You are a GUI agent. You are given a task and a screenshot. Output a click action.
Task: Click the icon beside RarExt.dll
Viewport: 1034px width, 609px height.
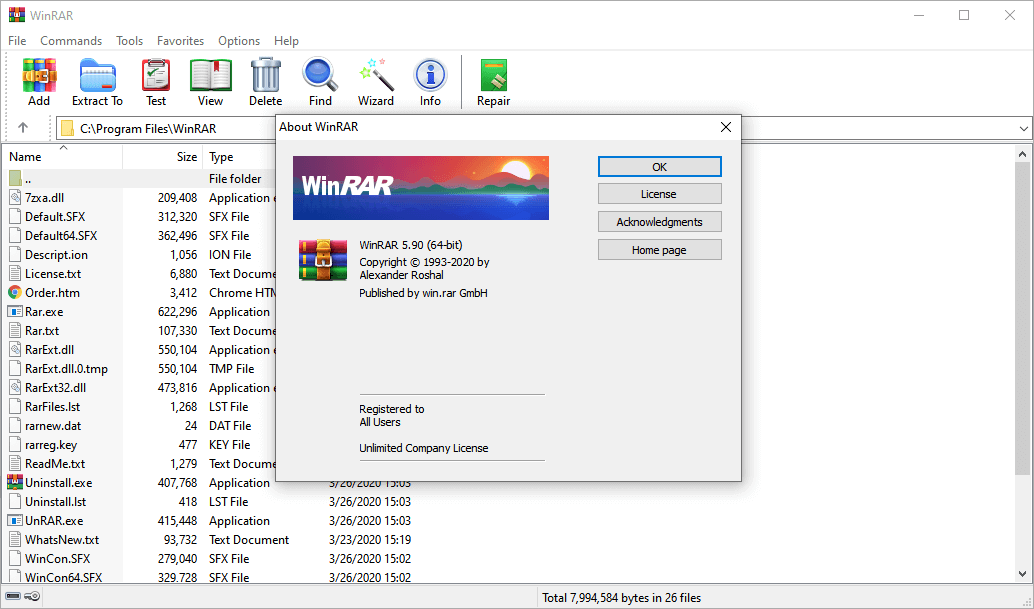coord(15,349)
